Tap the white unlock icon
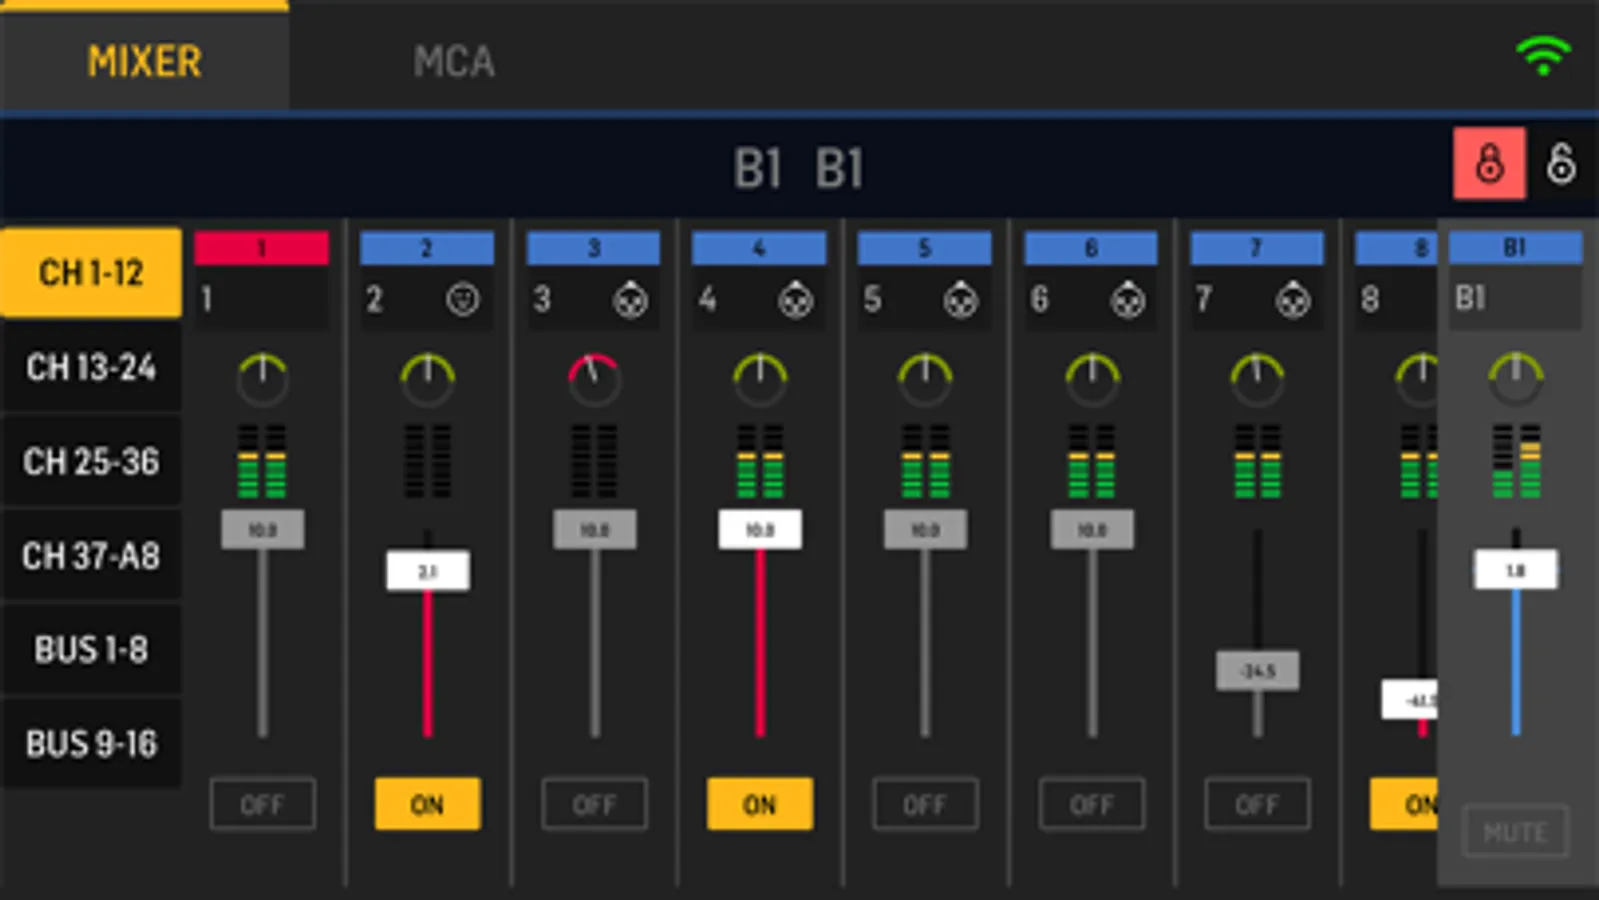Image resolution: width=1599 pixels, height=900 pixels. (x=1561, y=163)
